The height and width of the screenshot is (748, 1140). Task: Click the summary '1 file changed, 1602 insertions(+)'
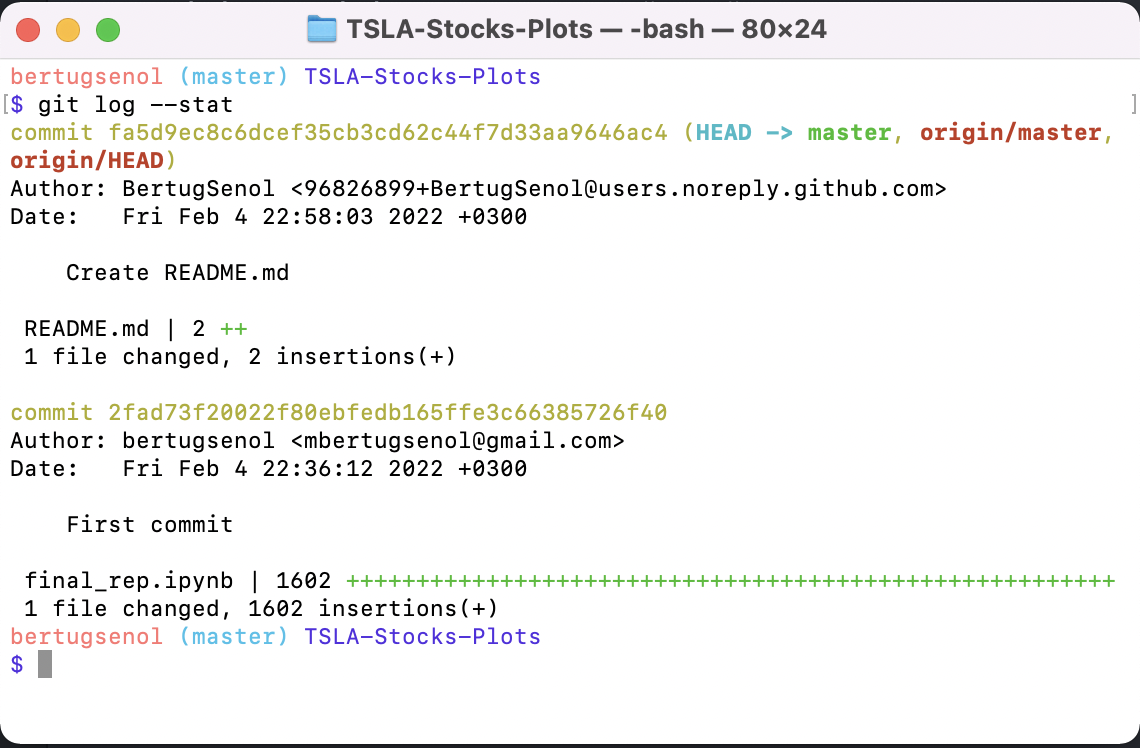click(261, 608)
